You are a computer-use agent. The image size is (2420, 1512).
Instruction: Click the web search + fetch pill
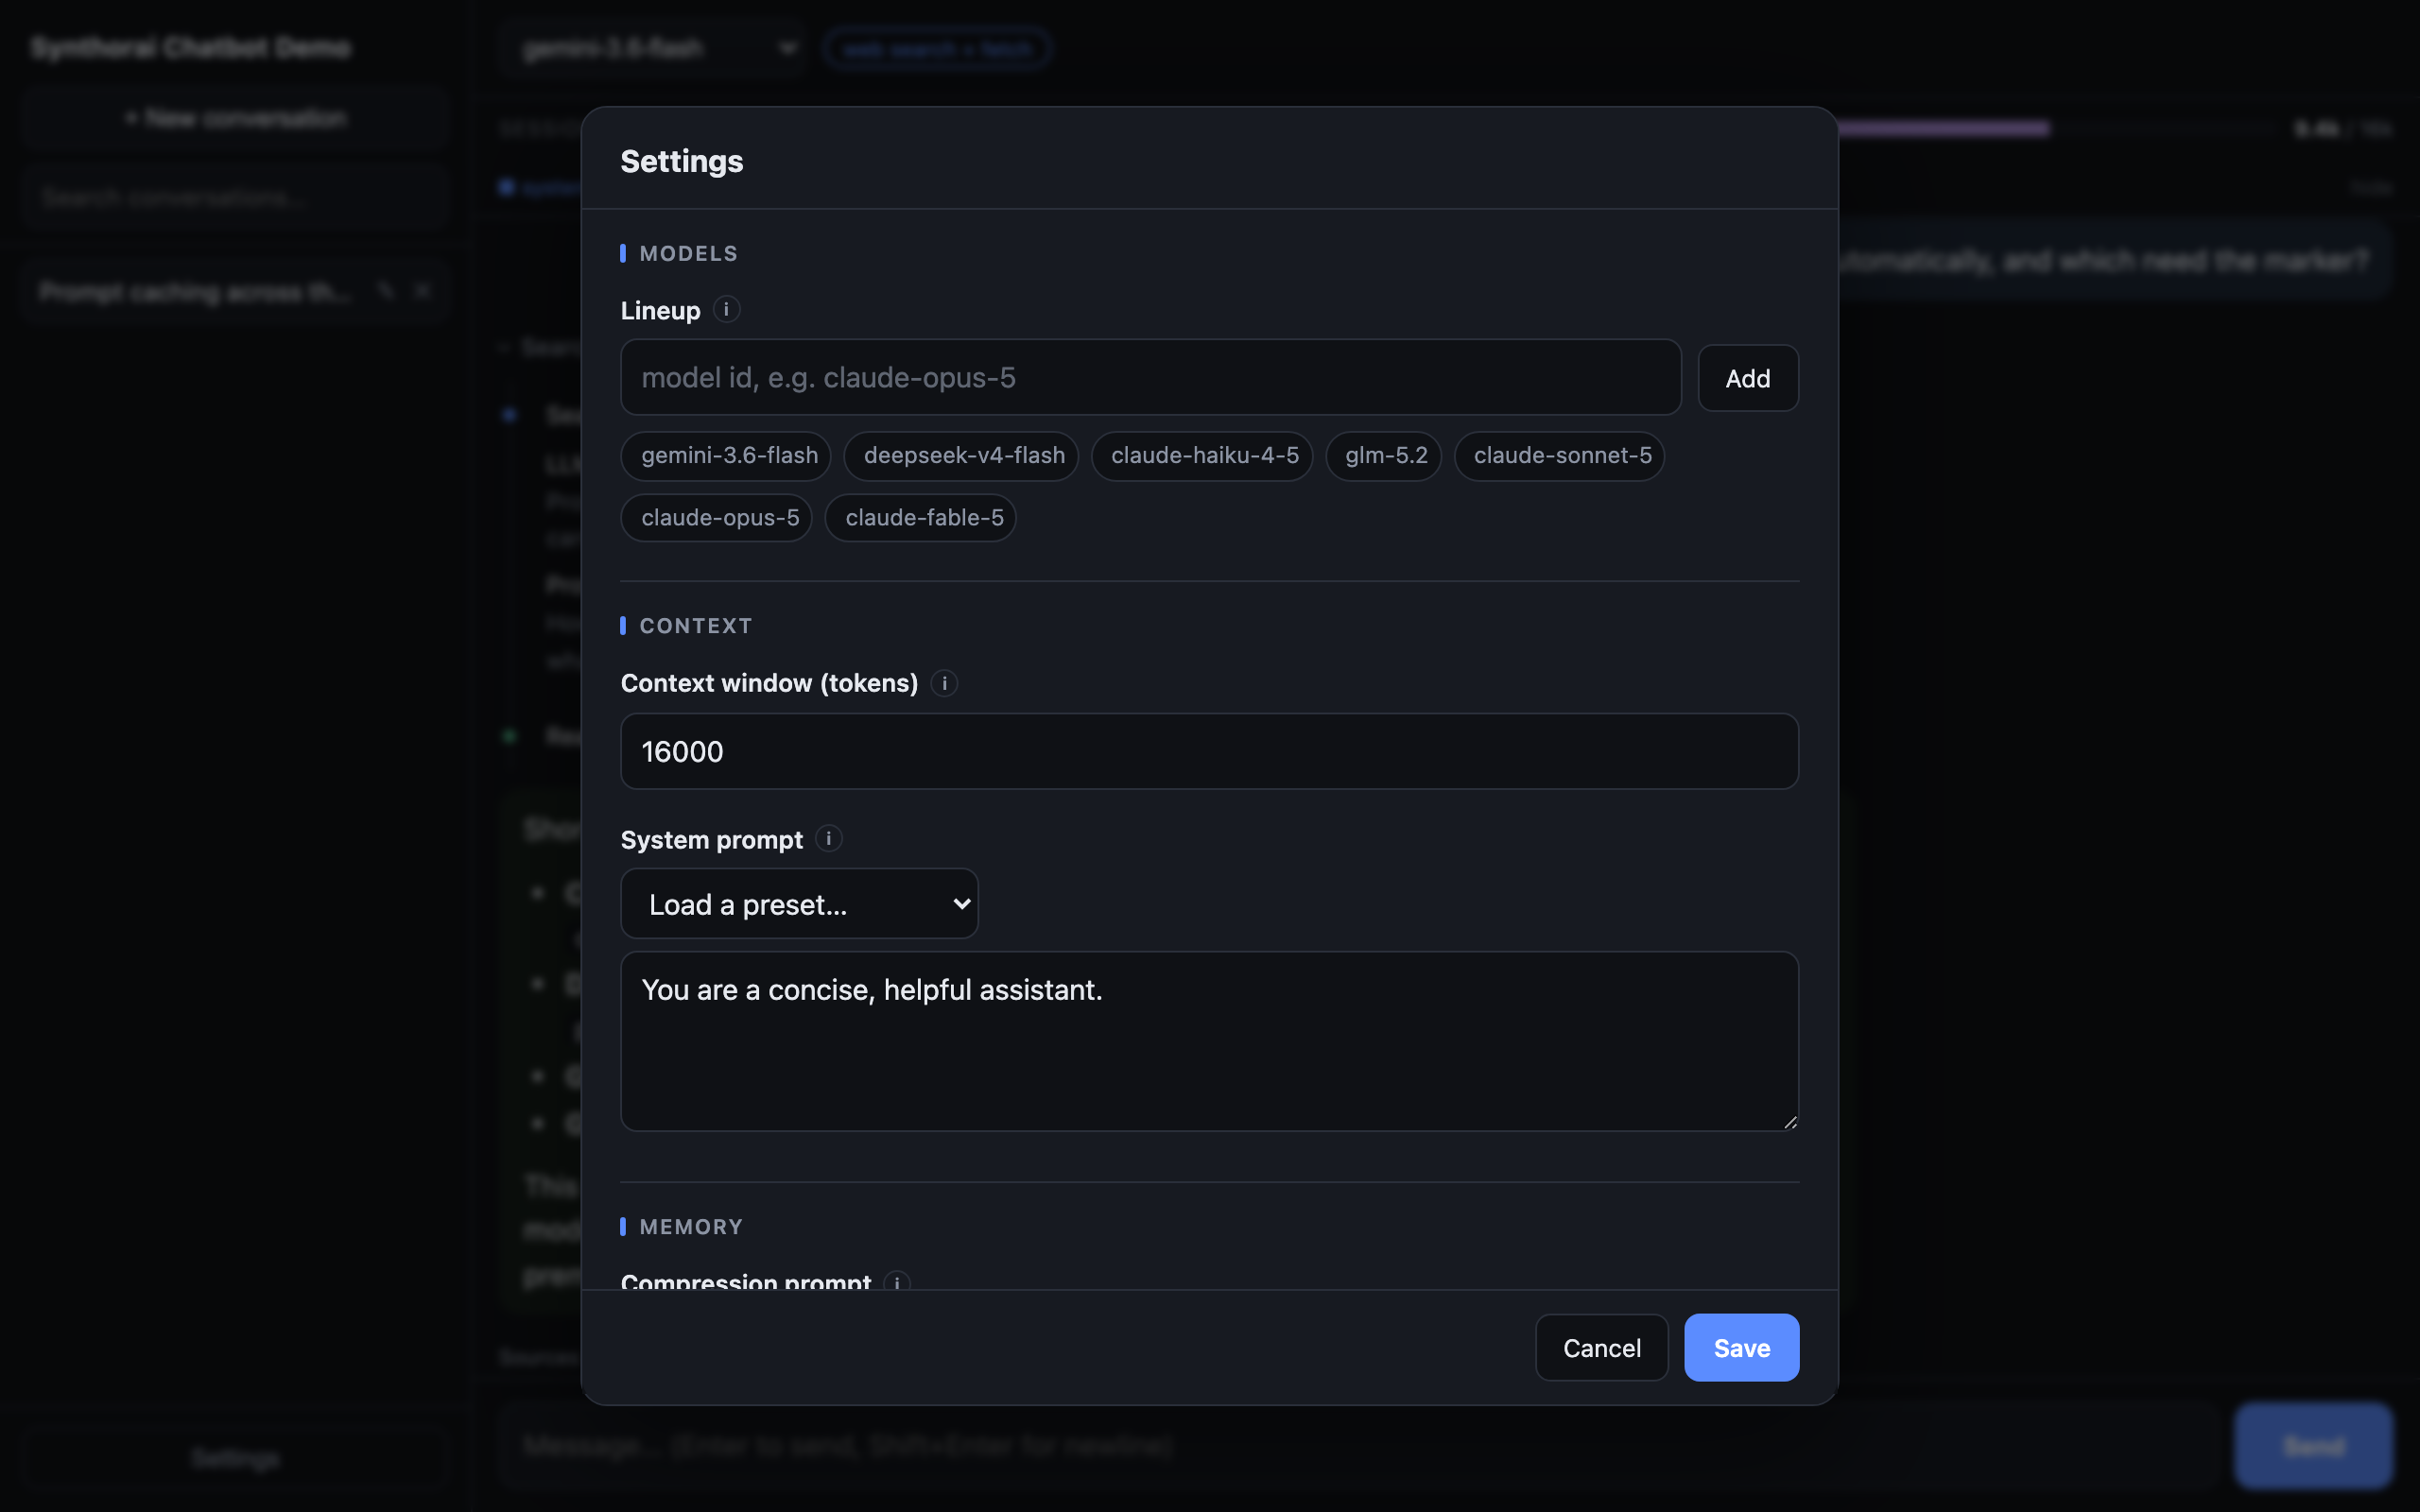[936, 49]
